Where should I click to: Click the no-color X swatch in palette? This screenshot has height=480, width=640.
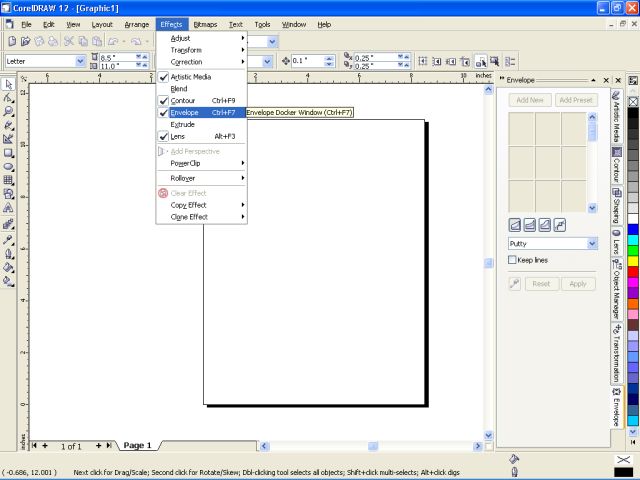pyautogui.click(x=633, y=102)
